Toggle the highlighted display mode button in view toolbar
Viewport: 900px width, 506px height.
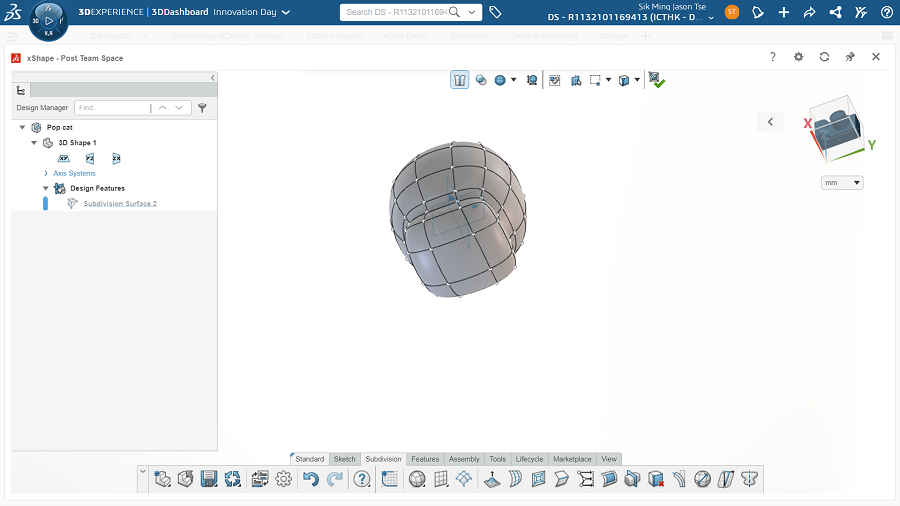[x=460, y=80]
